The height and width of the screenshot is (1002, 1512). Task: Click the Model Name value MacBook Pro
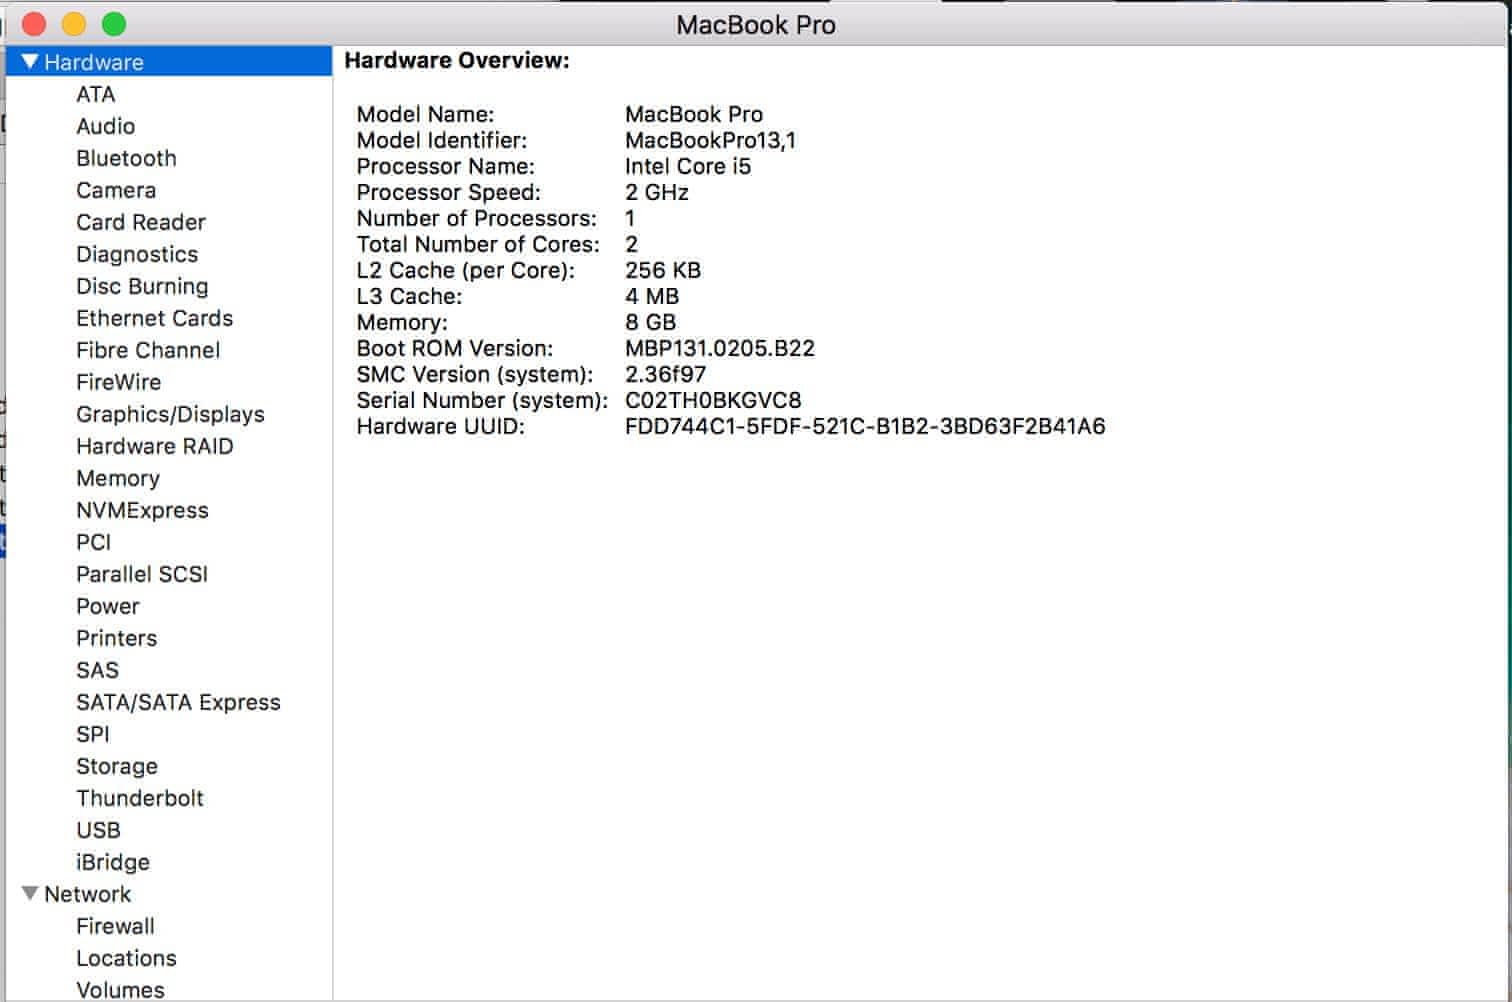pos(694,114)
